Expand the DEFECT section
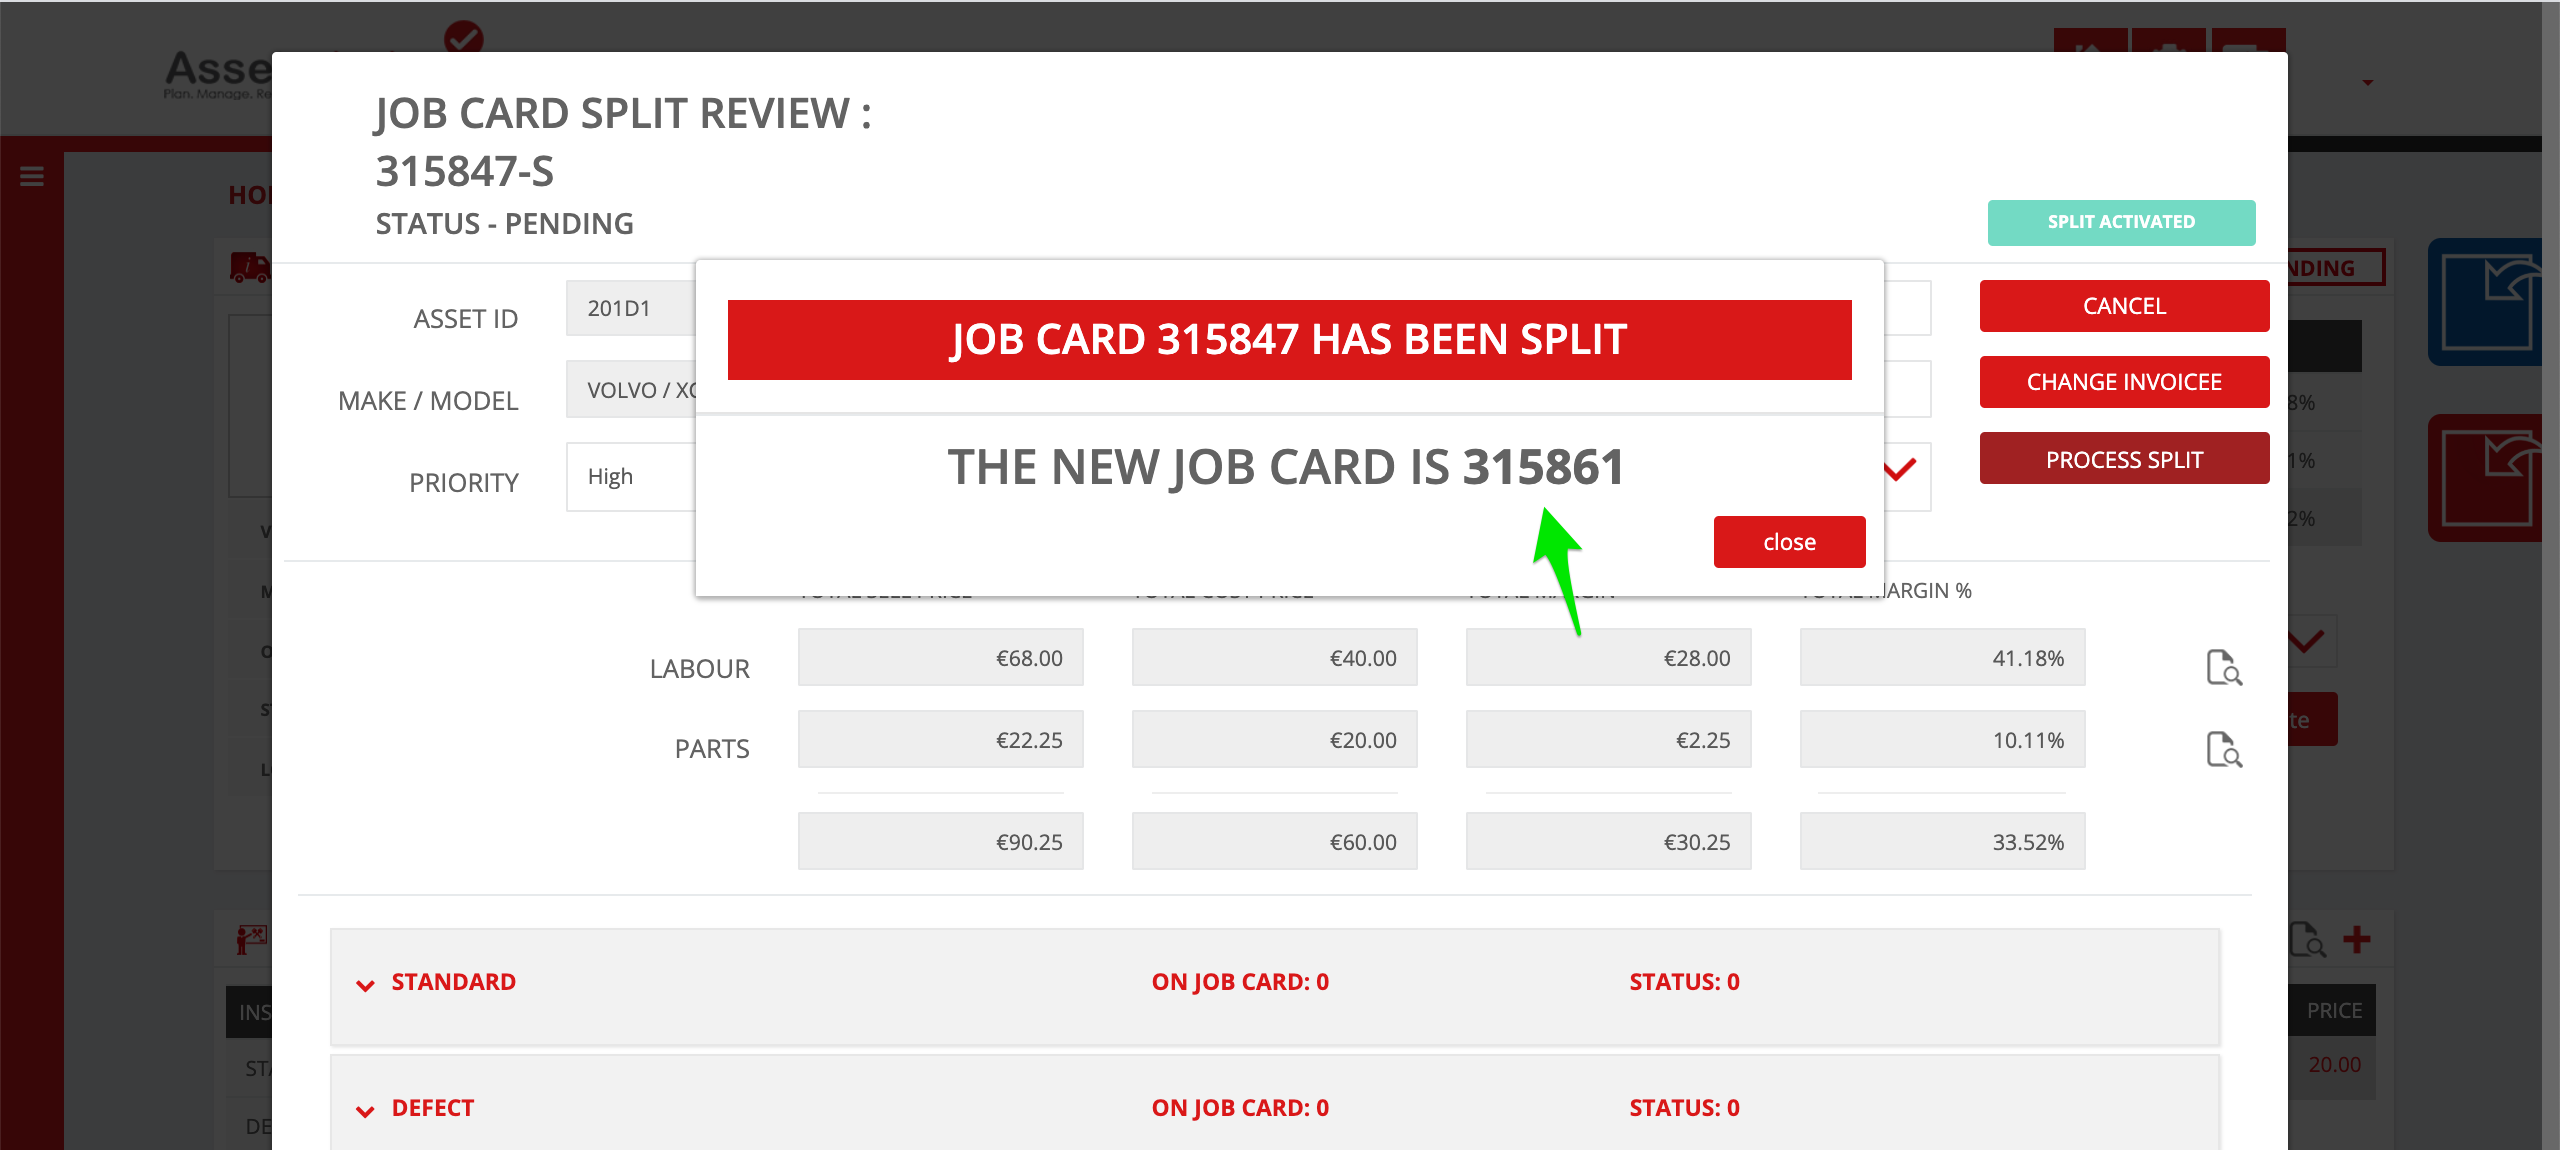The image size is (2560, 1150). point(366,1111)
